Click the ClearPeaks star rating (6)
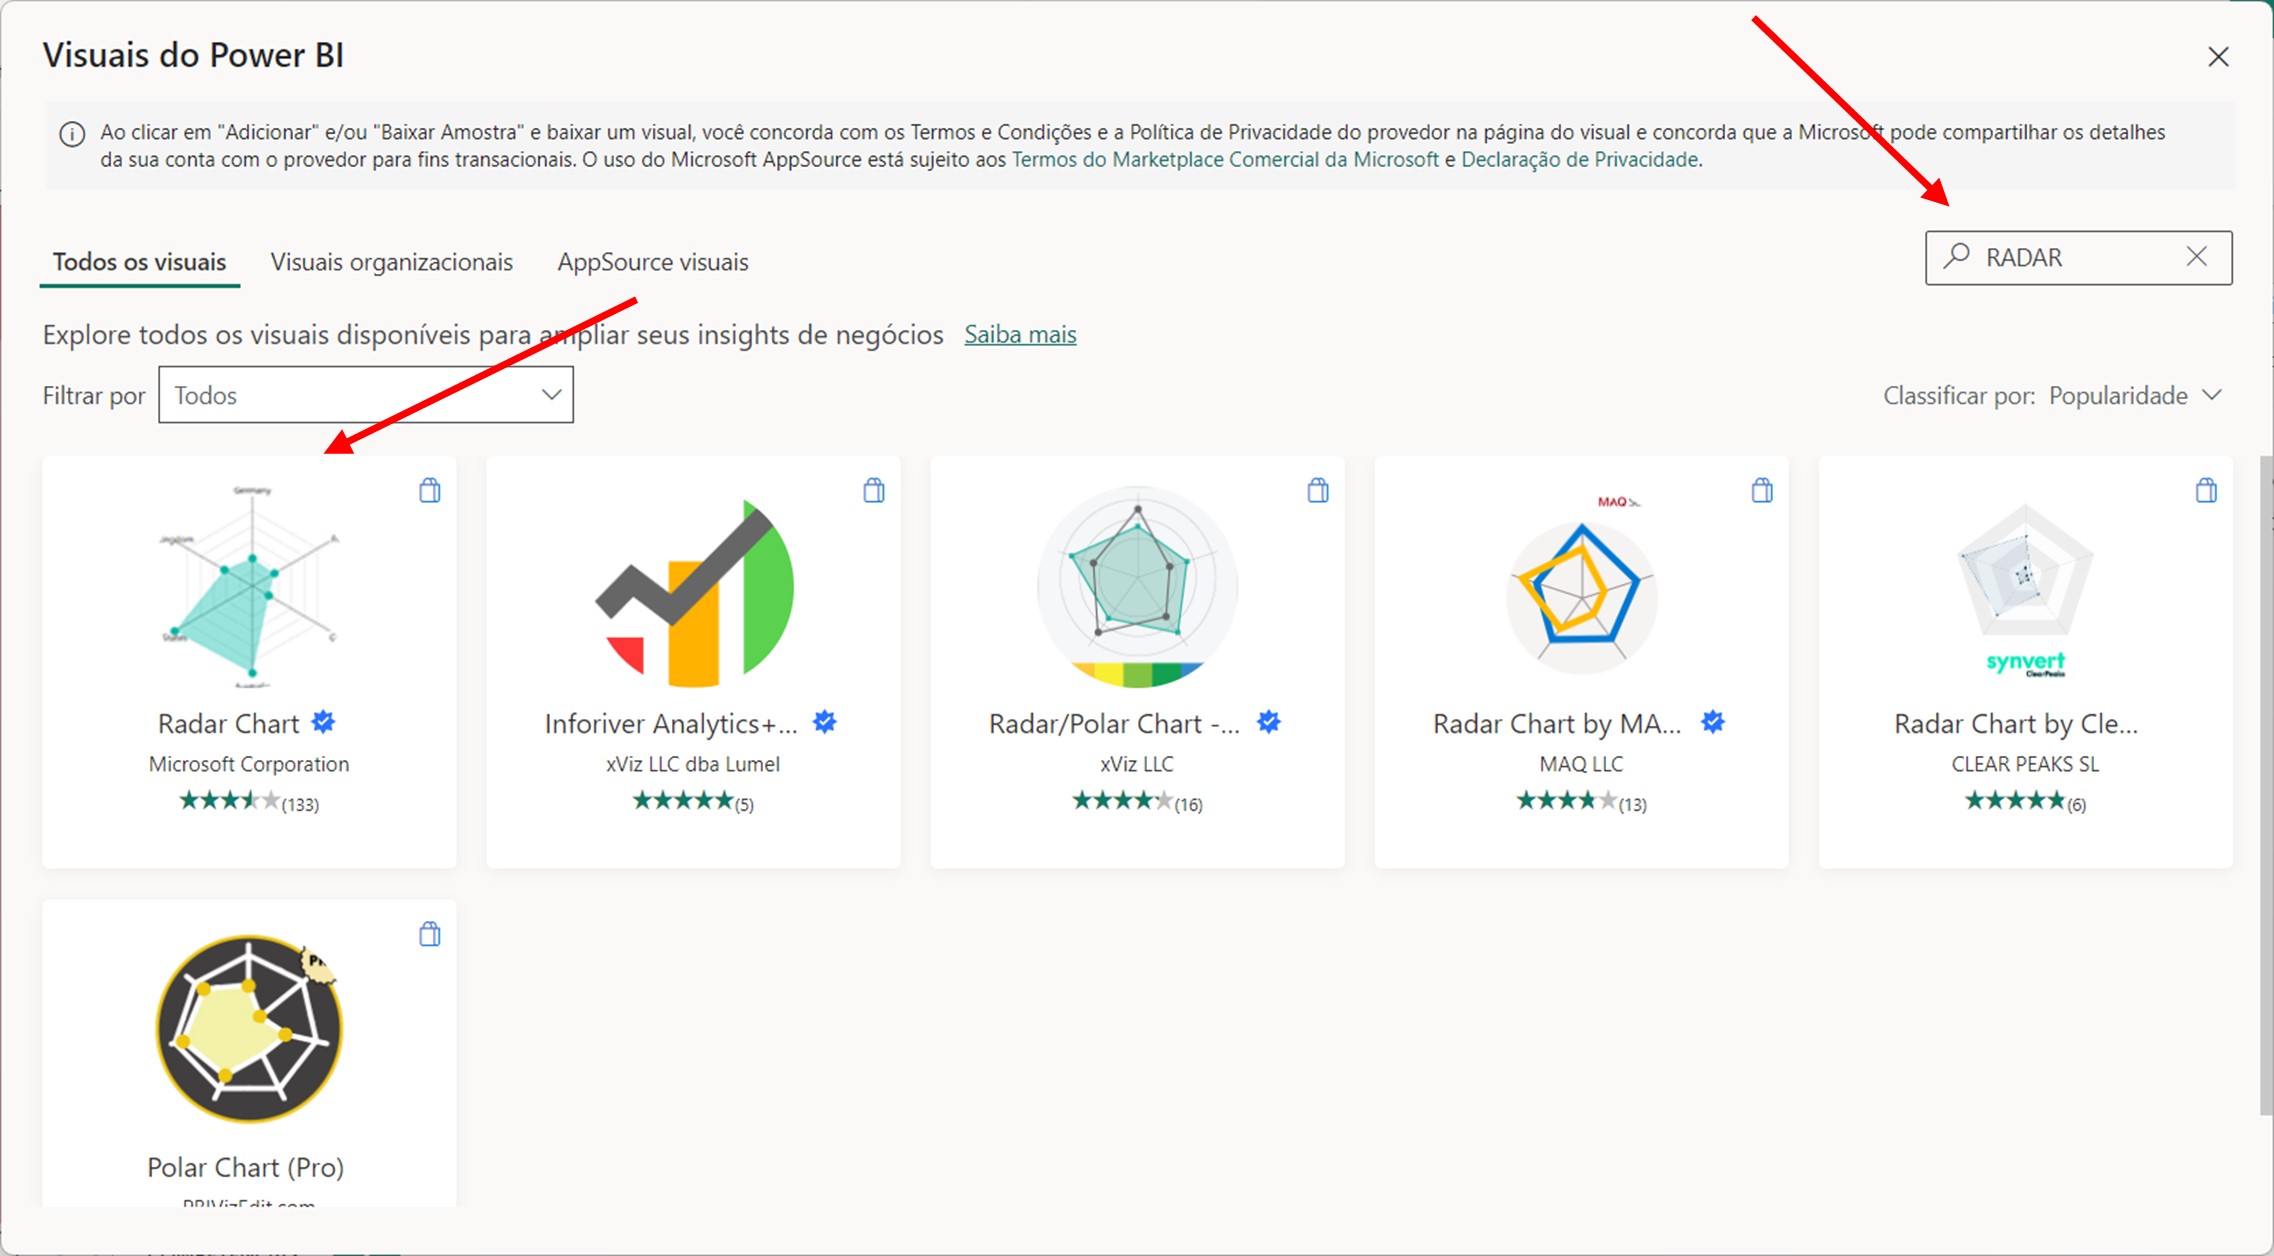 tap(2025, 802)
